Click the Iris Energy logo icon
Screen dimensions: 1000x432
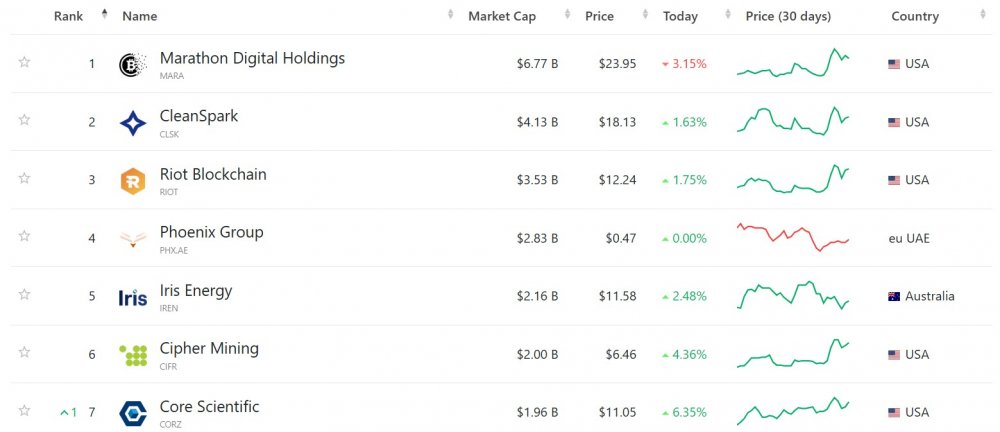pos(133,297)
